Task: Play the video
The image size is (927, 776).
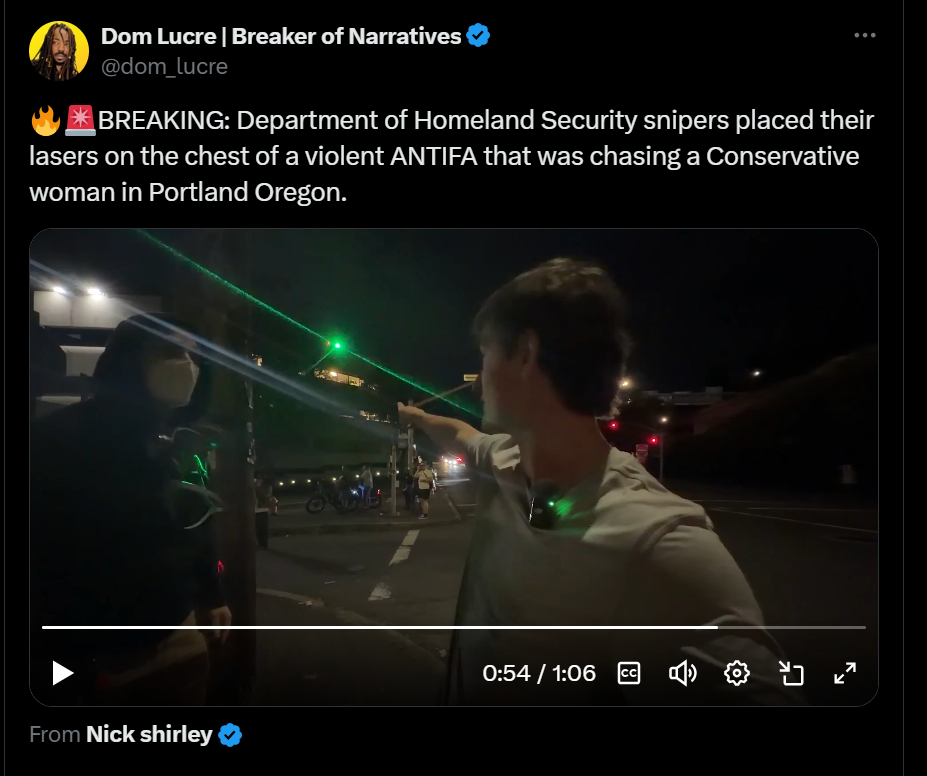Action: click(63, 673)
